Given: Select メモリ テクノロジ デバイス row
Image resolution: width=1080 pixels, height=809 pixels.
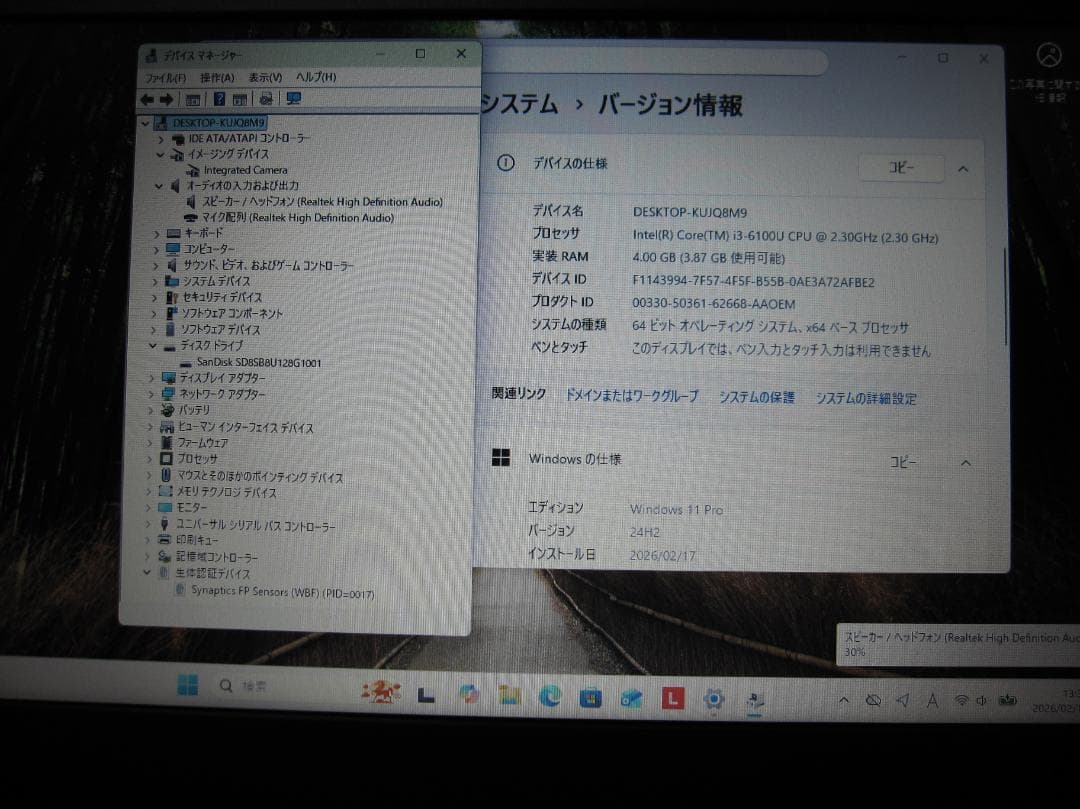Looking at the screenshot, I should tap(226, 492).
